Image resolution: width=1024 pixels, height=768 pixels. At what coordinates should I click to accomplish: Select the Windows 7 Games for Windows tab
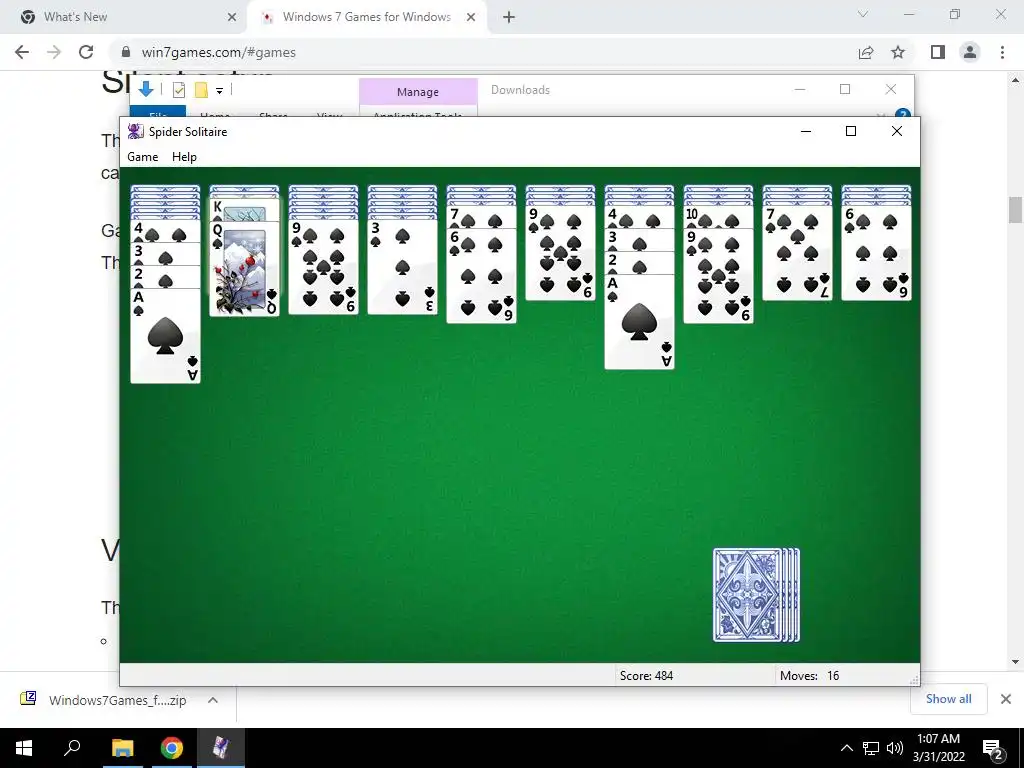(x=367, y=17)
